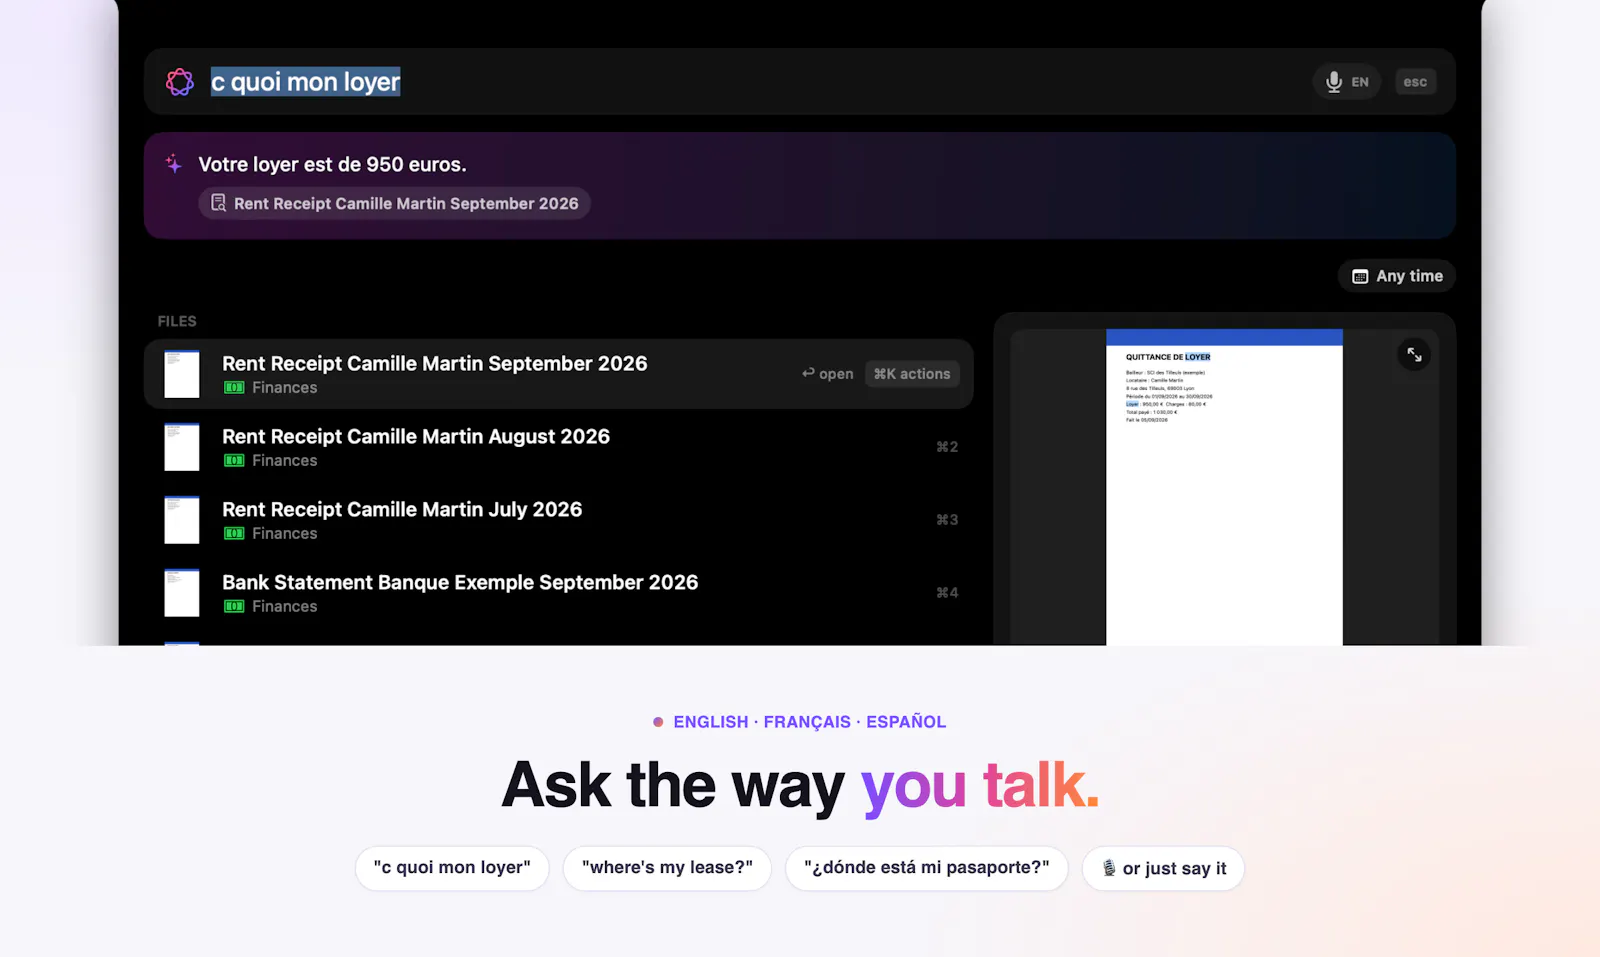Click the calendar icon in Any time filter

[x=1360, y=276]
